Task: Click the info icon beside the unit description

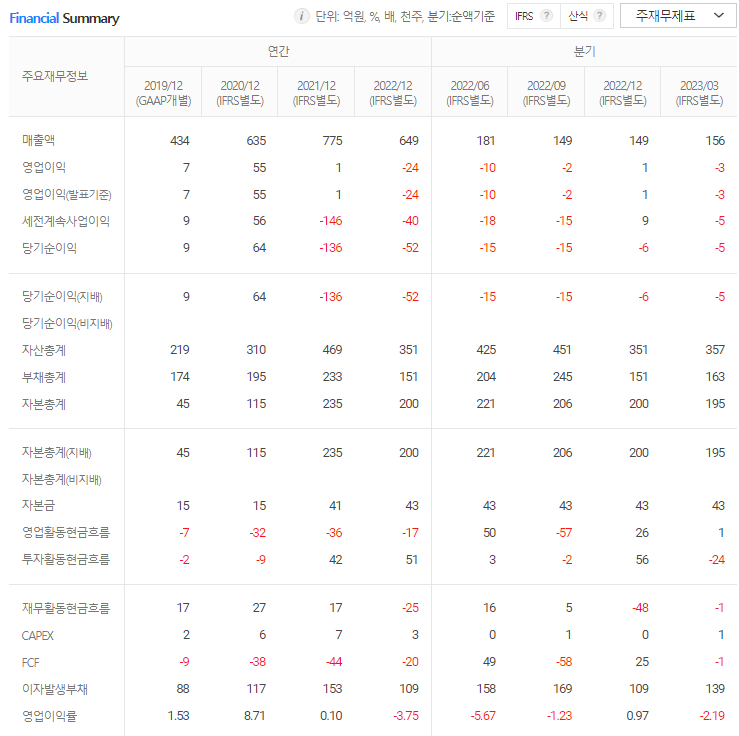Action: click(302, 16)
